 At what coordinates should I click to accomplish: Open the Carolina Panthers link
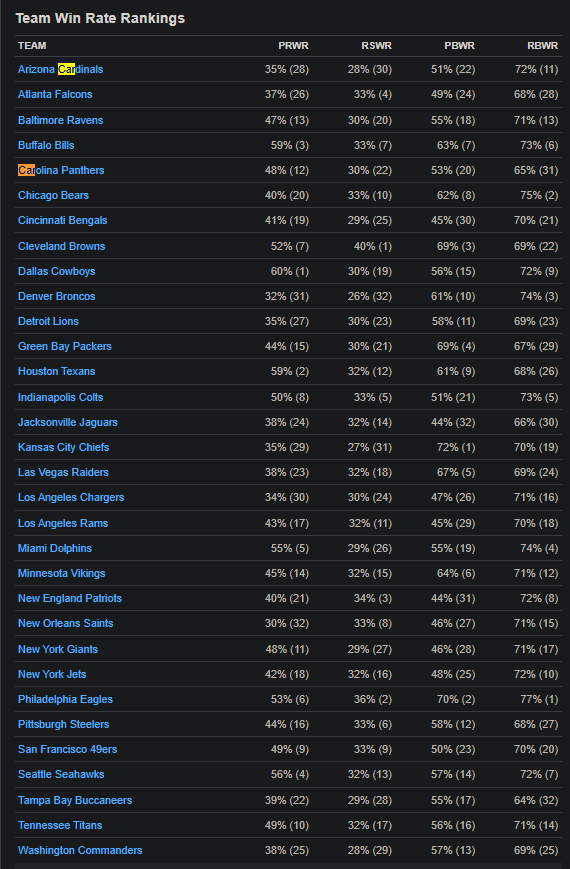point(61,170)
